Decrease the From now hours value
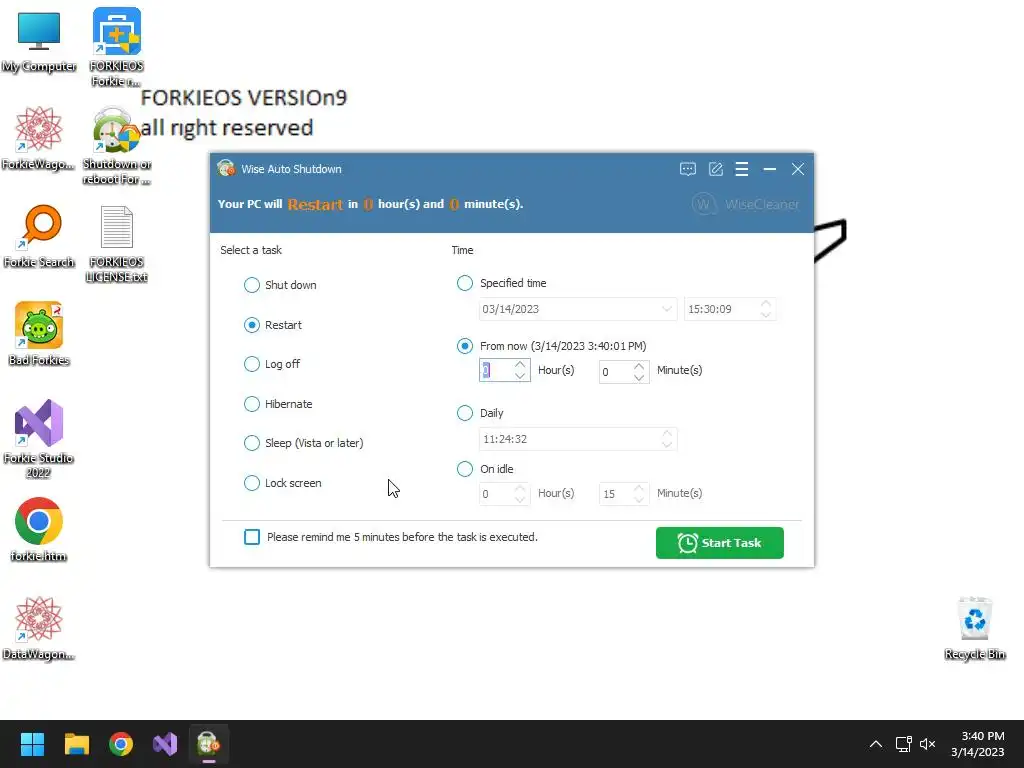Image resolution: width=1024 pixels, height=768 pixels. pos(520,376)
